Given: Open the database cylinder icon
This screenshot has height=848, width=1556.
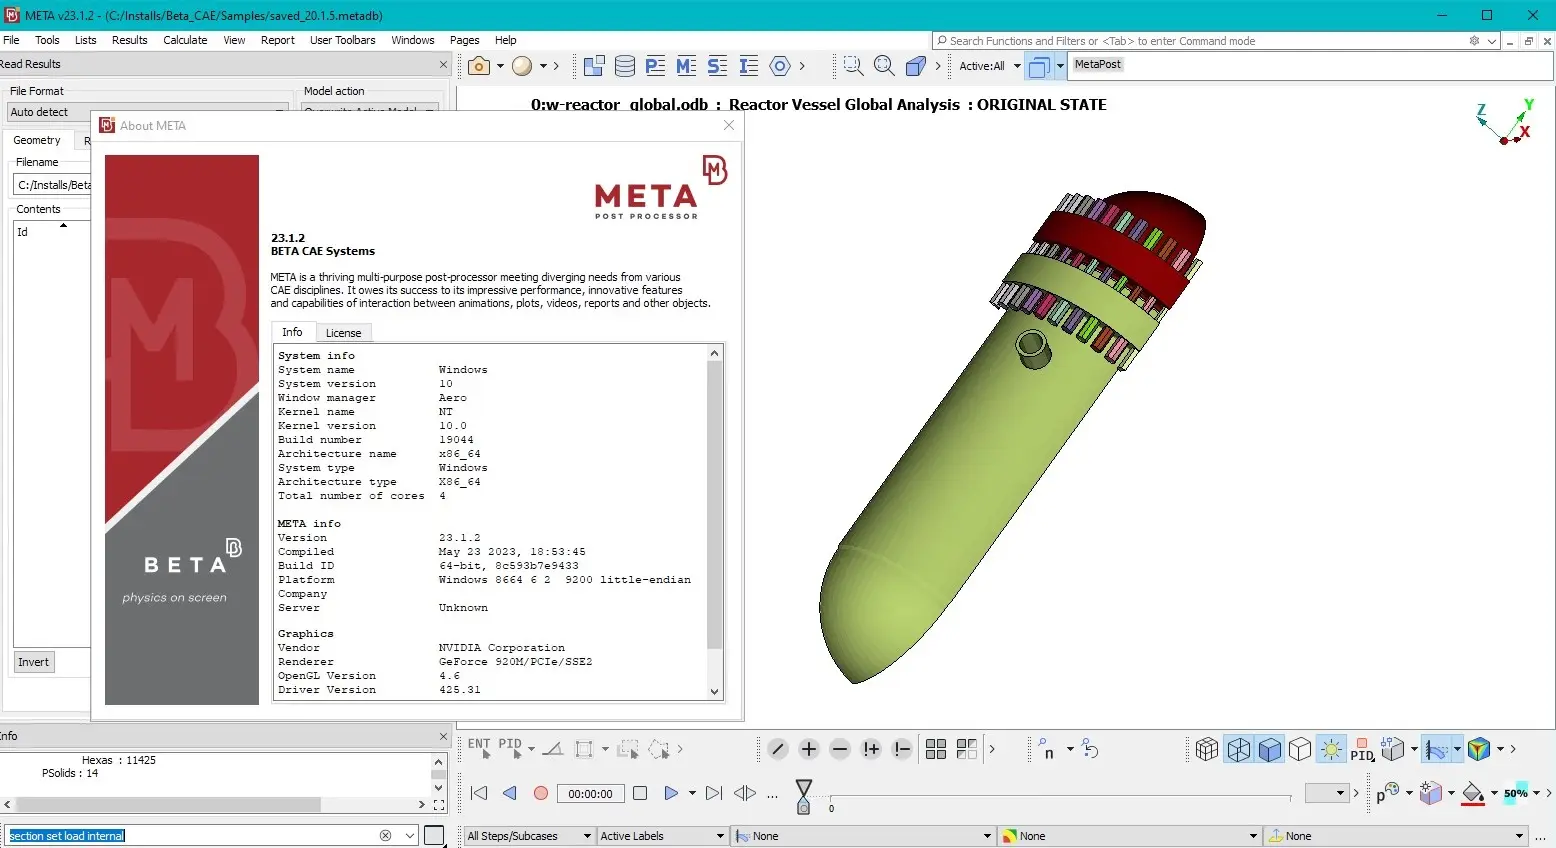Looking at the screenshot, I should point(625,66).
